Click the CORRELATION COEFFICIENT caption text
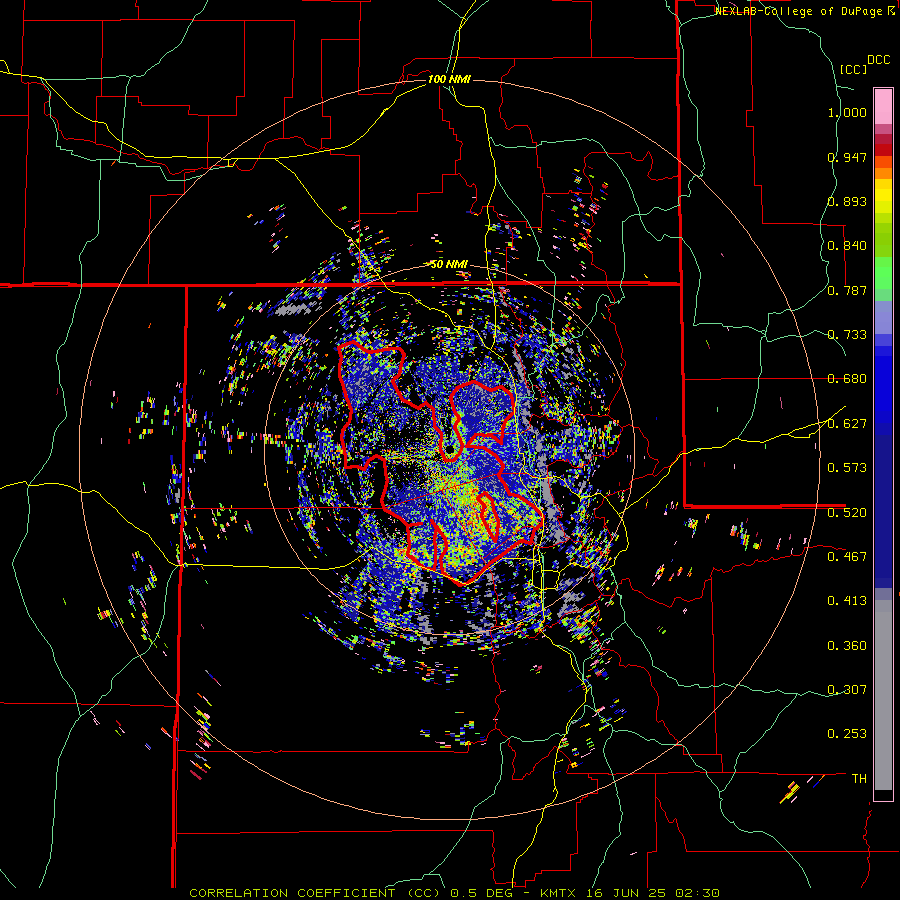This screenshot has height=900, width=900. click(292, 893)
